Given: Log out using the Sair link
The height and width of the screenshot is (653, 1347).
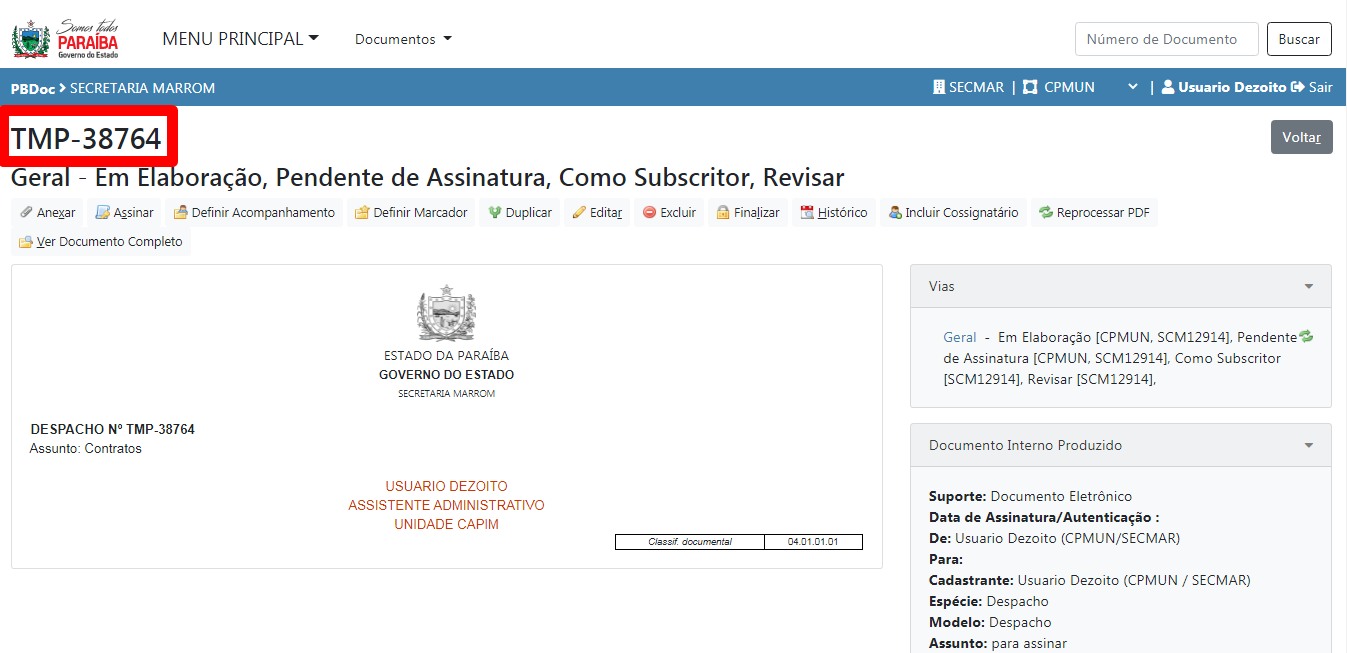Looking at the screenshot, I should tap(1312, 87).
